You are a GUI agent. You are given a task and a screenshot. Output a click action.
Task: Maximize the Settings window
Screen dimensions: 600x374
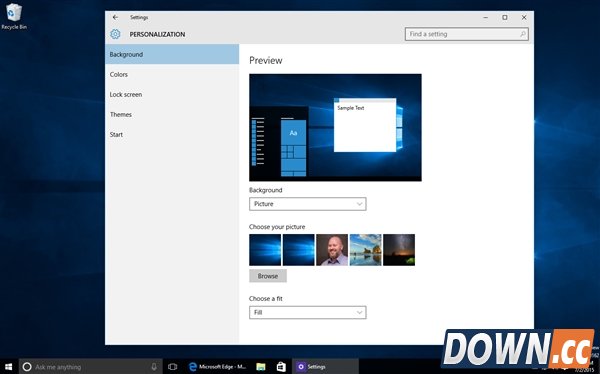pyautogui.click(x=505, y=17)
